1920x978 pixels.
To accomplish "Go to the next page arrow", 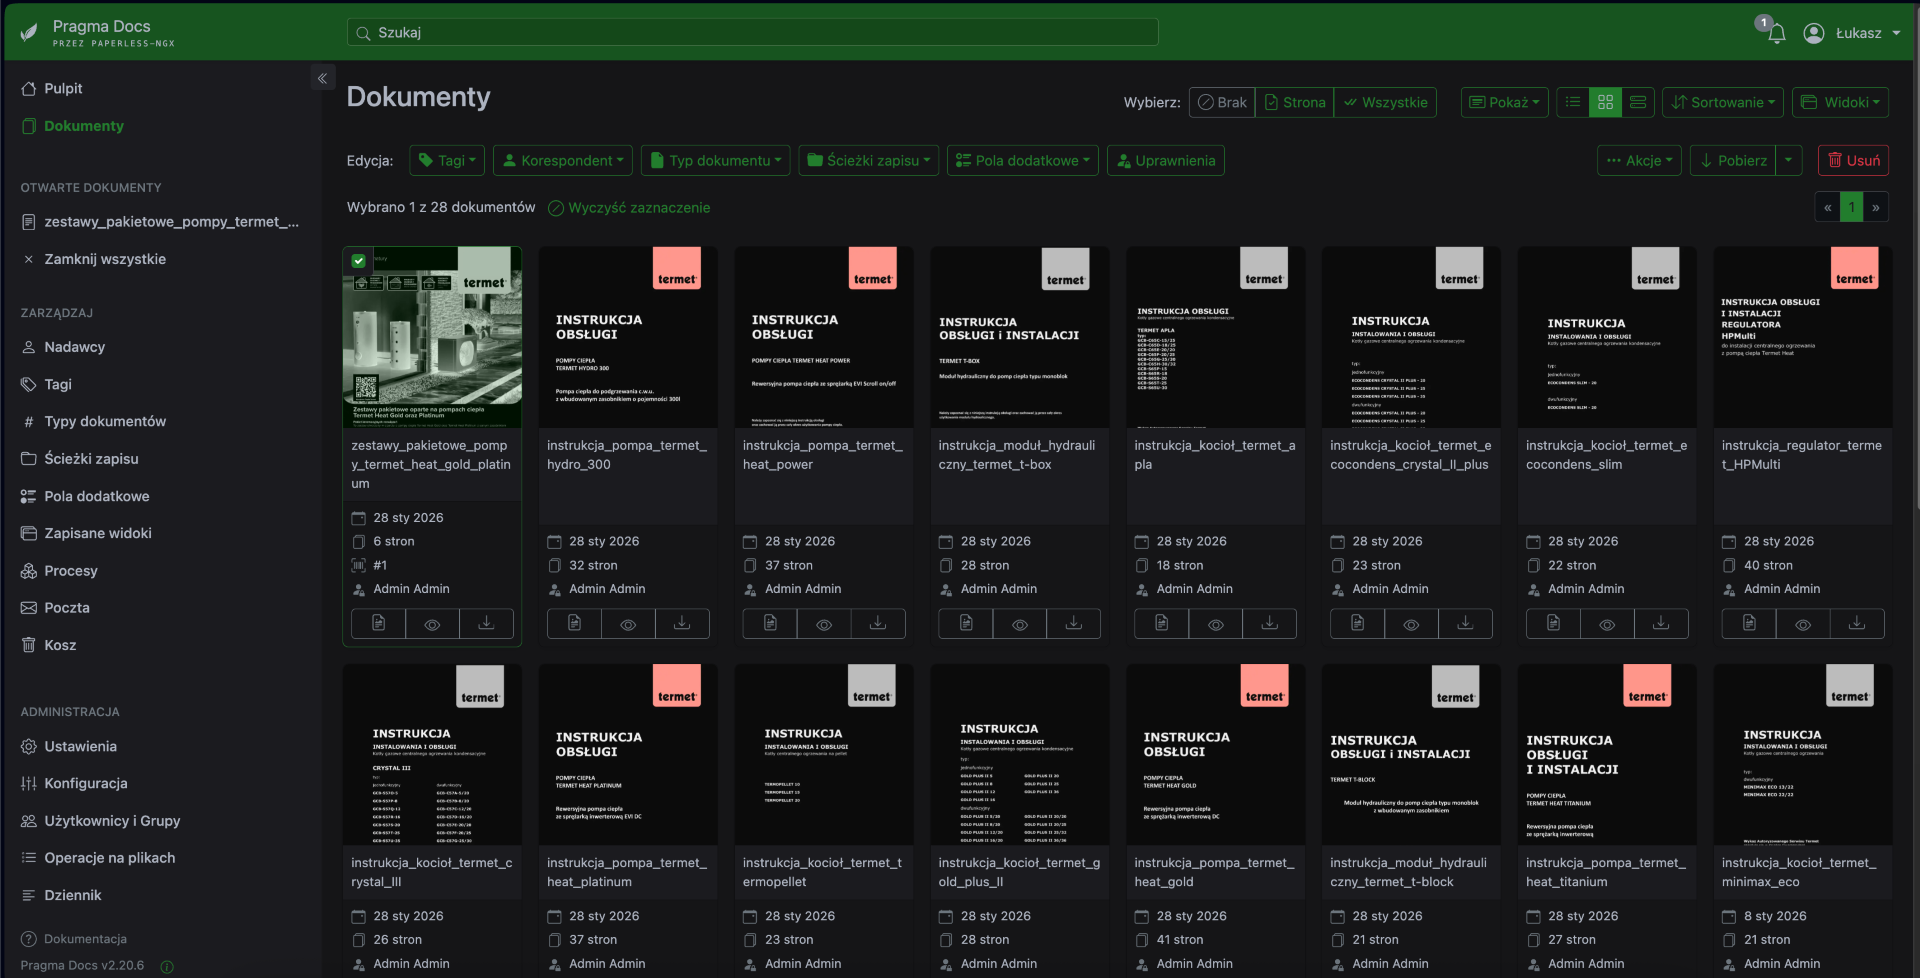I will click(x=1876, y=207).
